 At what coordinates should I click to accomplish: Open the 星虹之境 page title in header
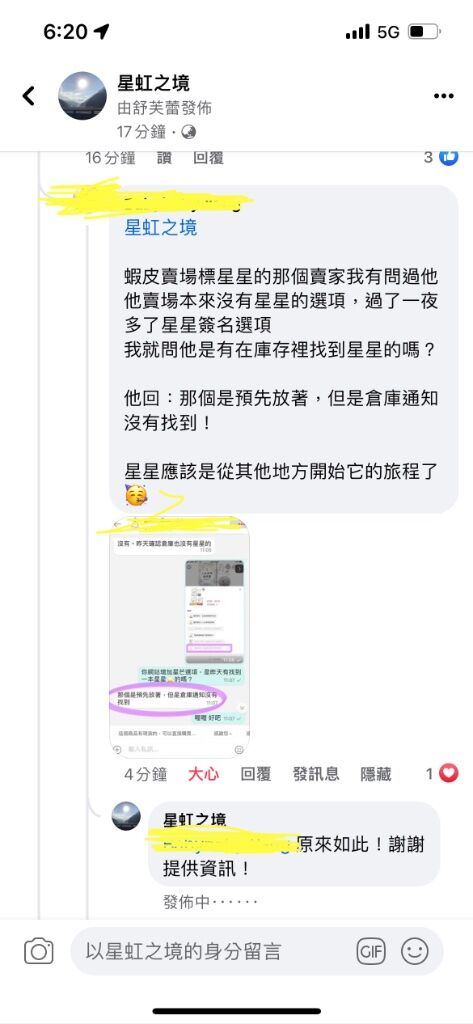(154, 83)
